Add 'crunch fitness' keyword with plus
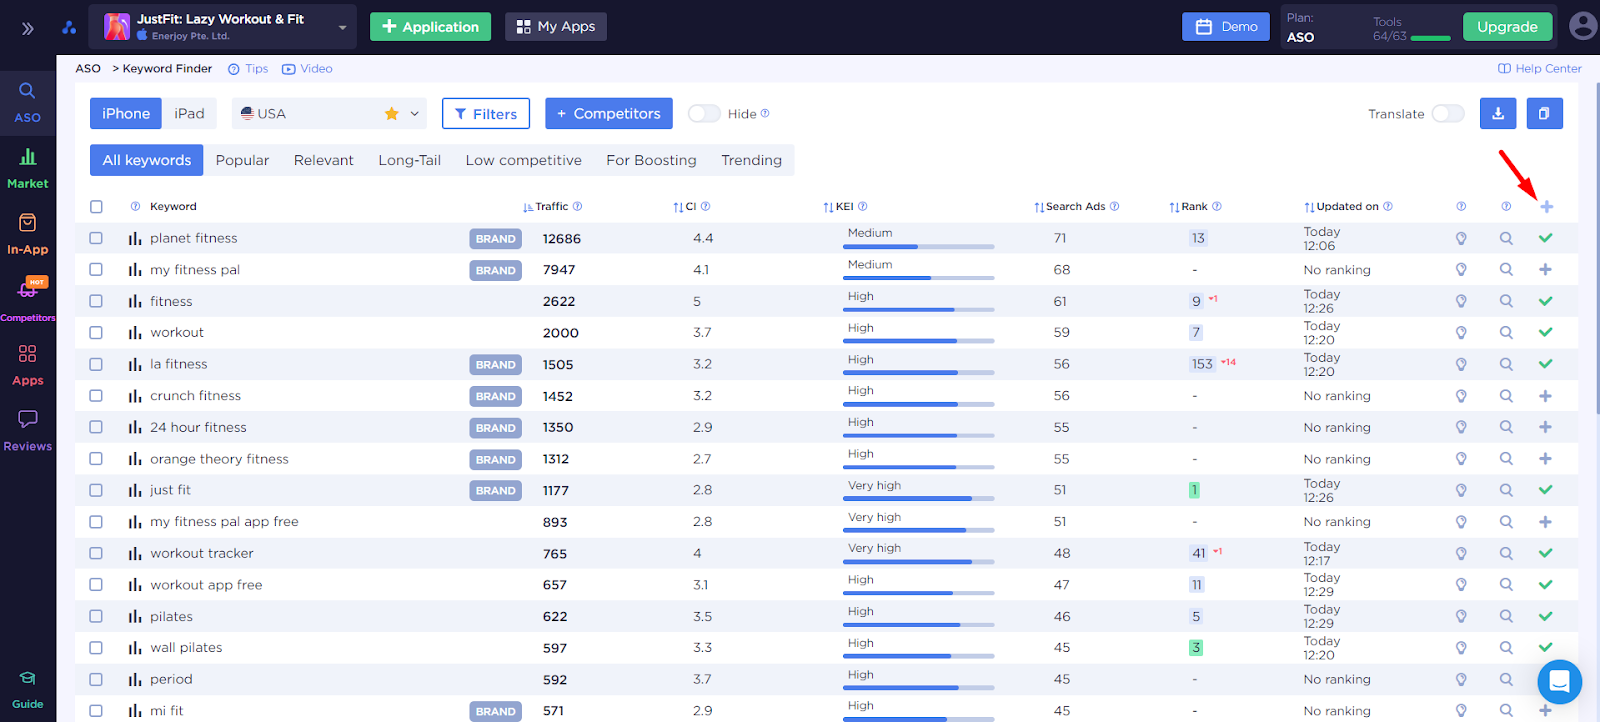Viewport: 1600px width, 722px height. tap(1545, 396)
